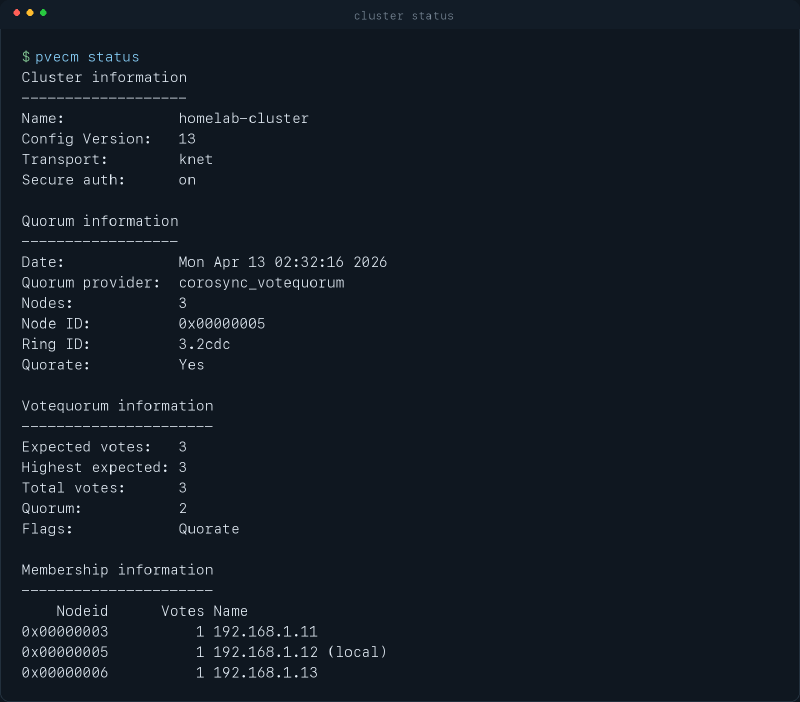800x702 pixels.
Task: Click the membership 'Name' column header
Action: (231, 611)
